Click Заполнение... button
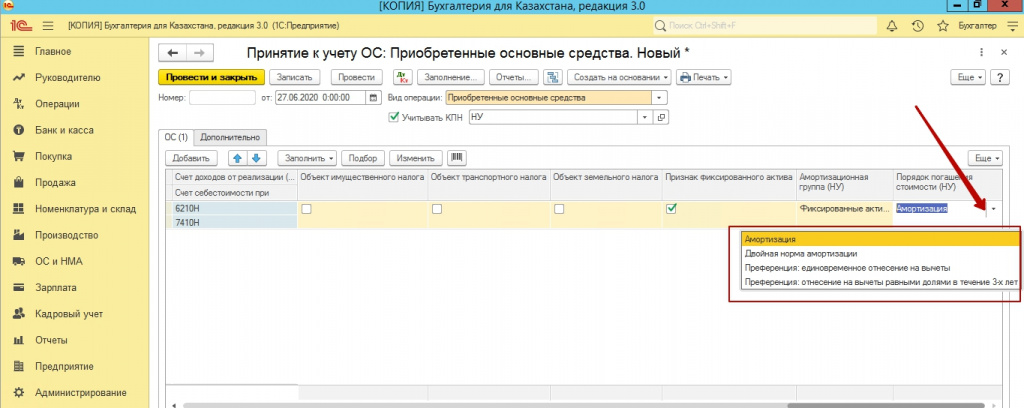The width and height of the screenshot is (1024, 408). [x=451, y=77]
